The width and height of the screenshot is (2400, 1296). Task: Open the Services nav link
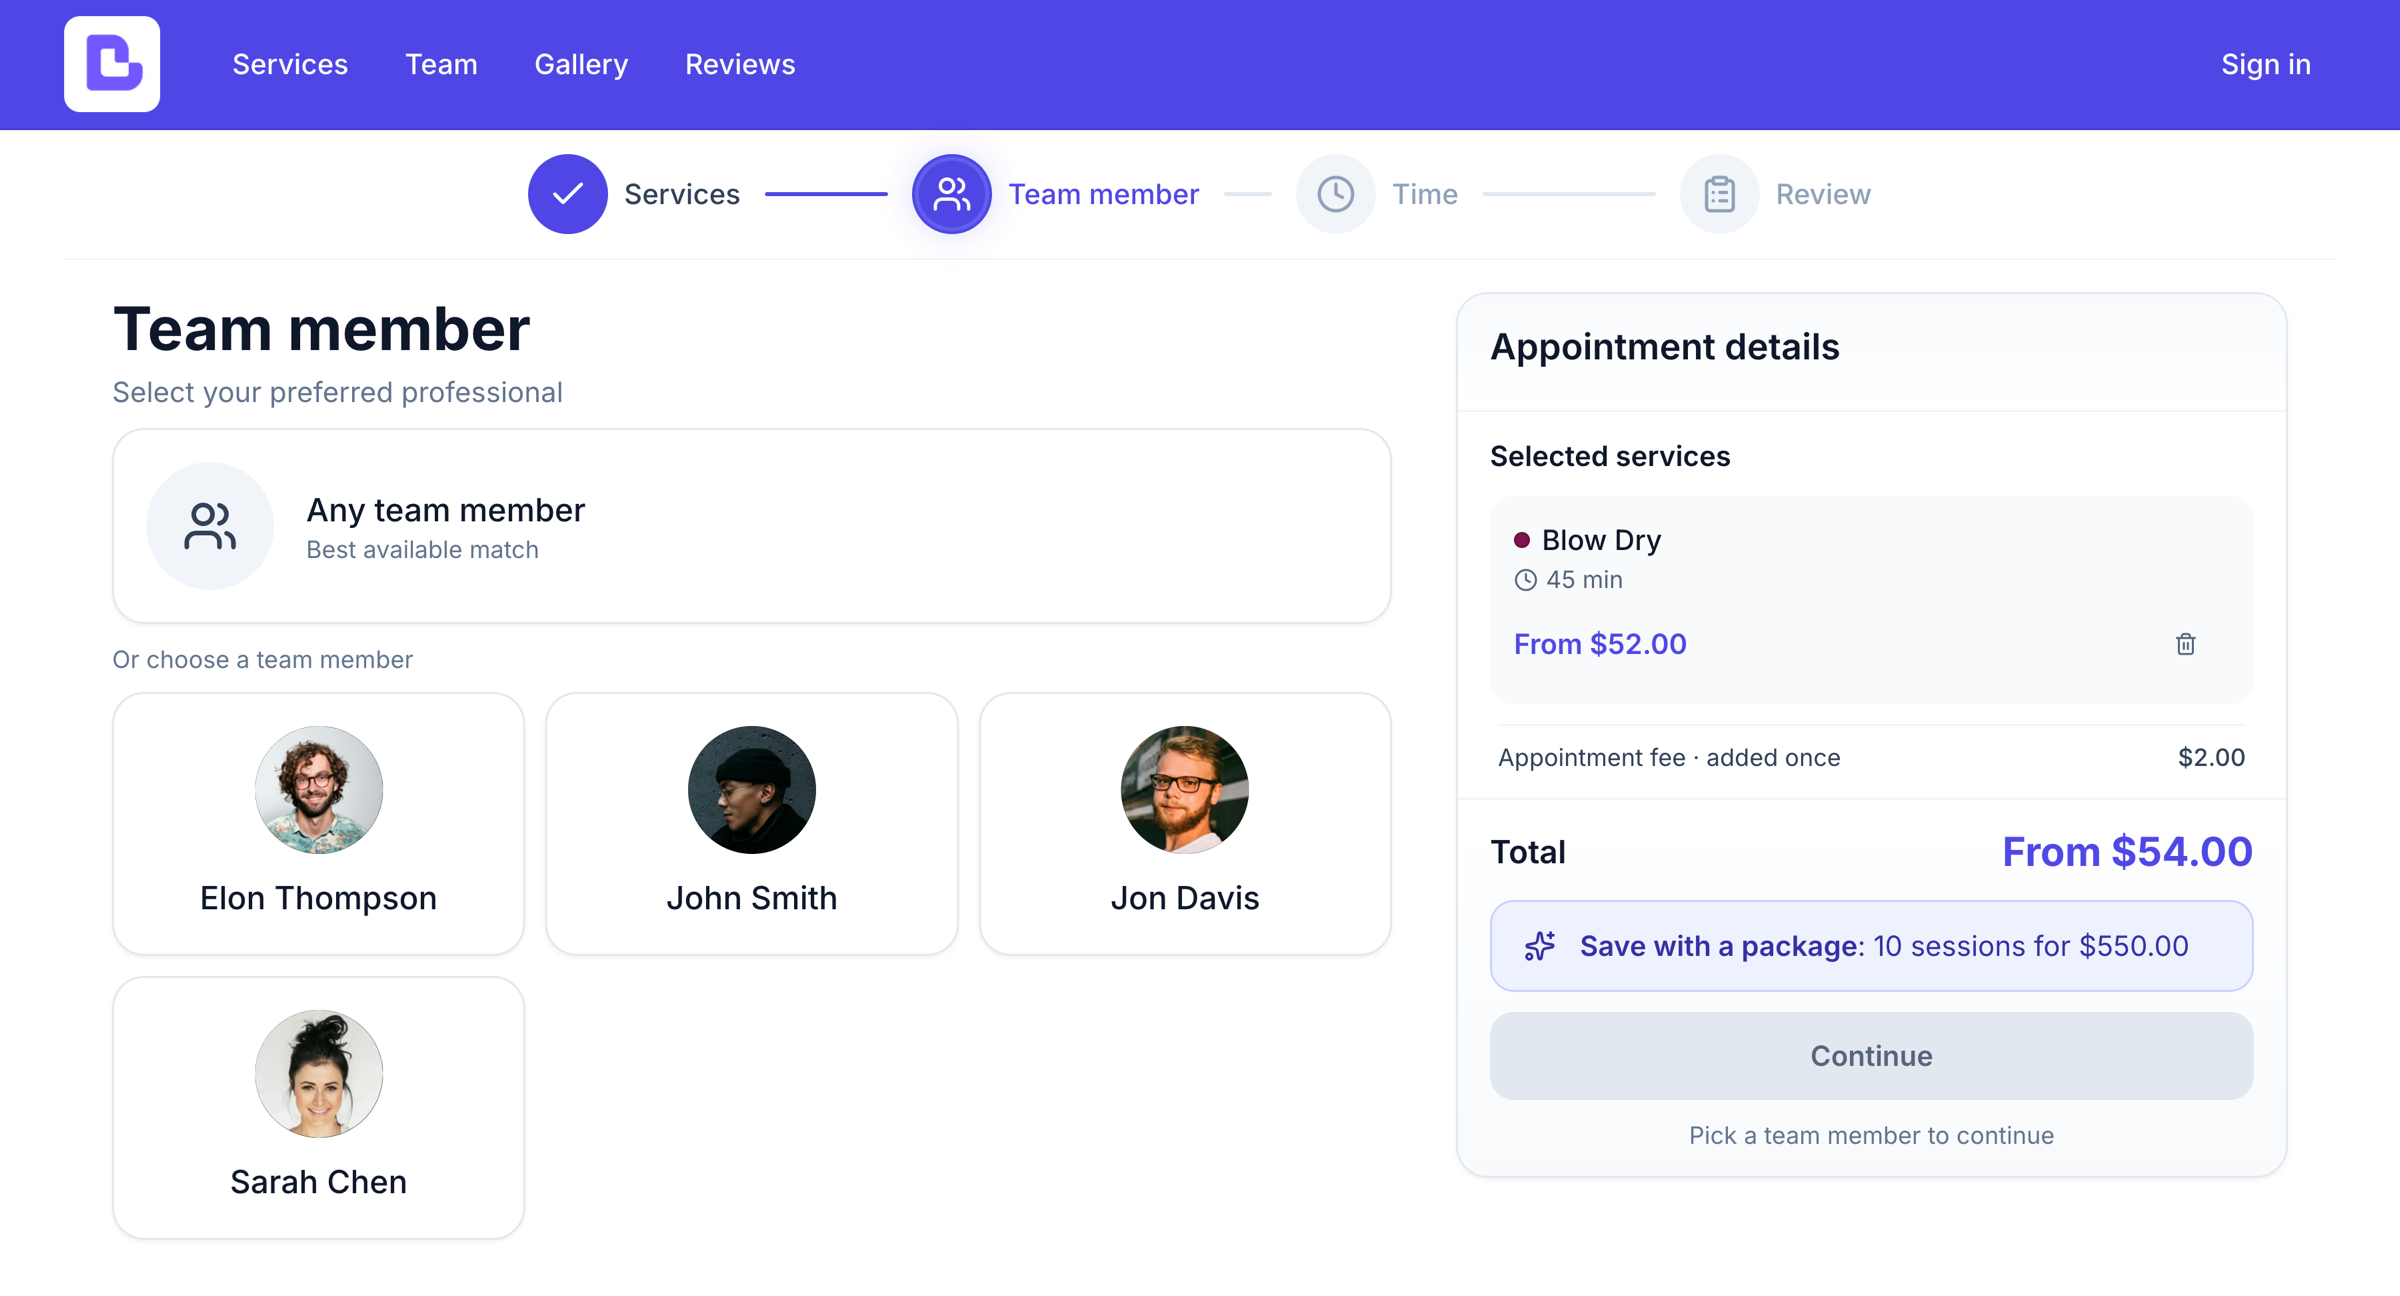pyautogui.click(x=290, y=64)
